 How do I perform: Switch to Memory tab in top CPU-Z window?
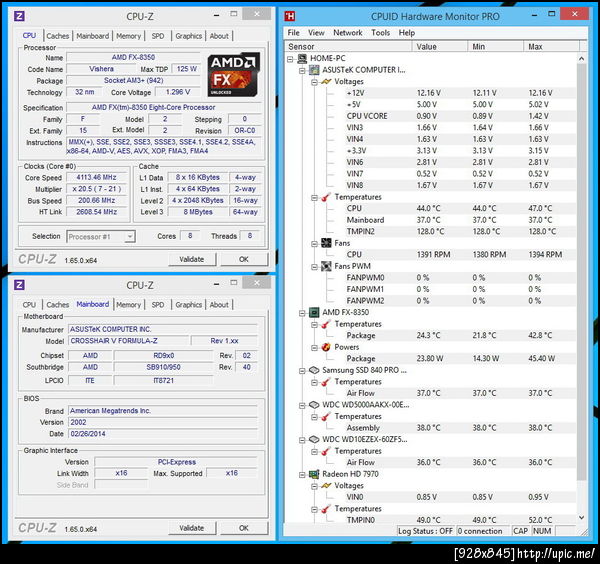click(x=129, y=36)
